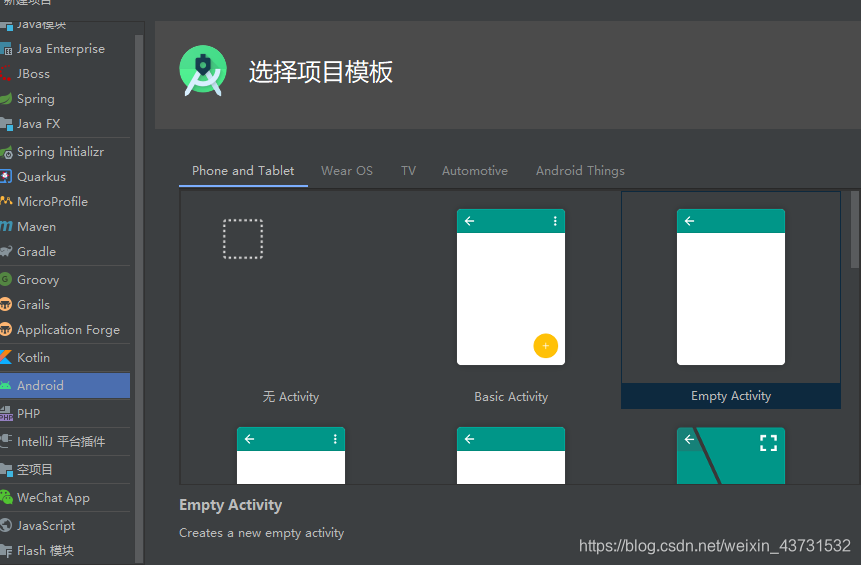
Task: Choose WeChat App project type
Action: pyautogui.click(x=65, y=497)
